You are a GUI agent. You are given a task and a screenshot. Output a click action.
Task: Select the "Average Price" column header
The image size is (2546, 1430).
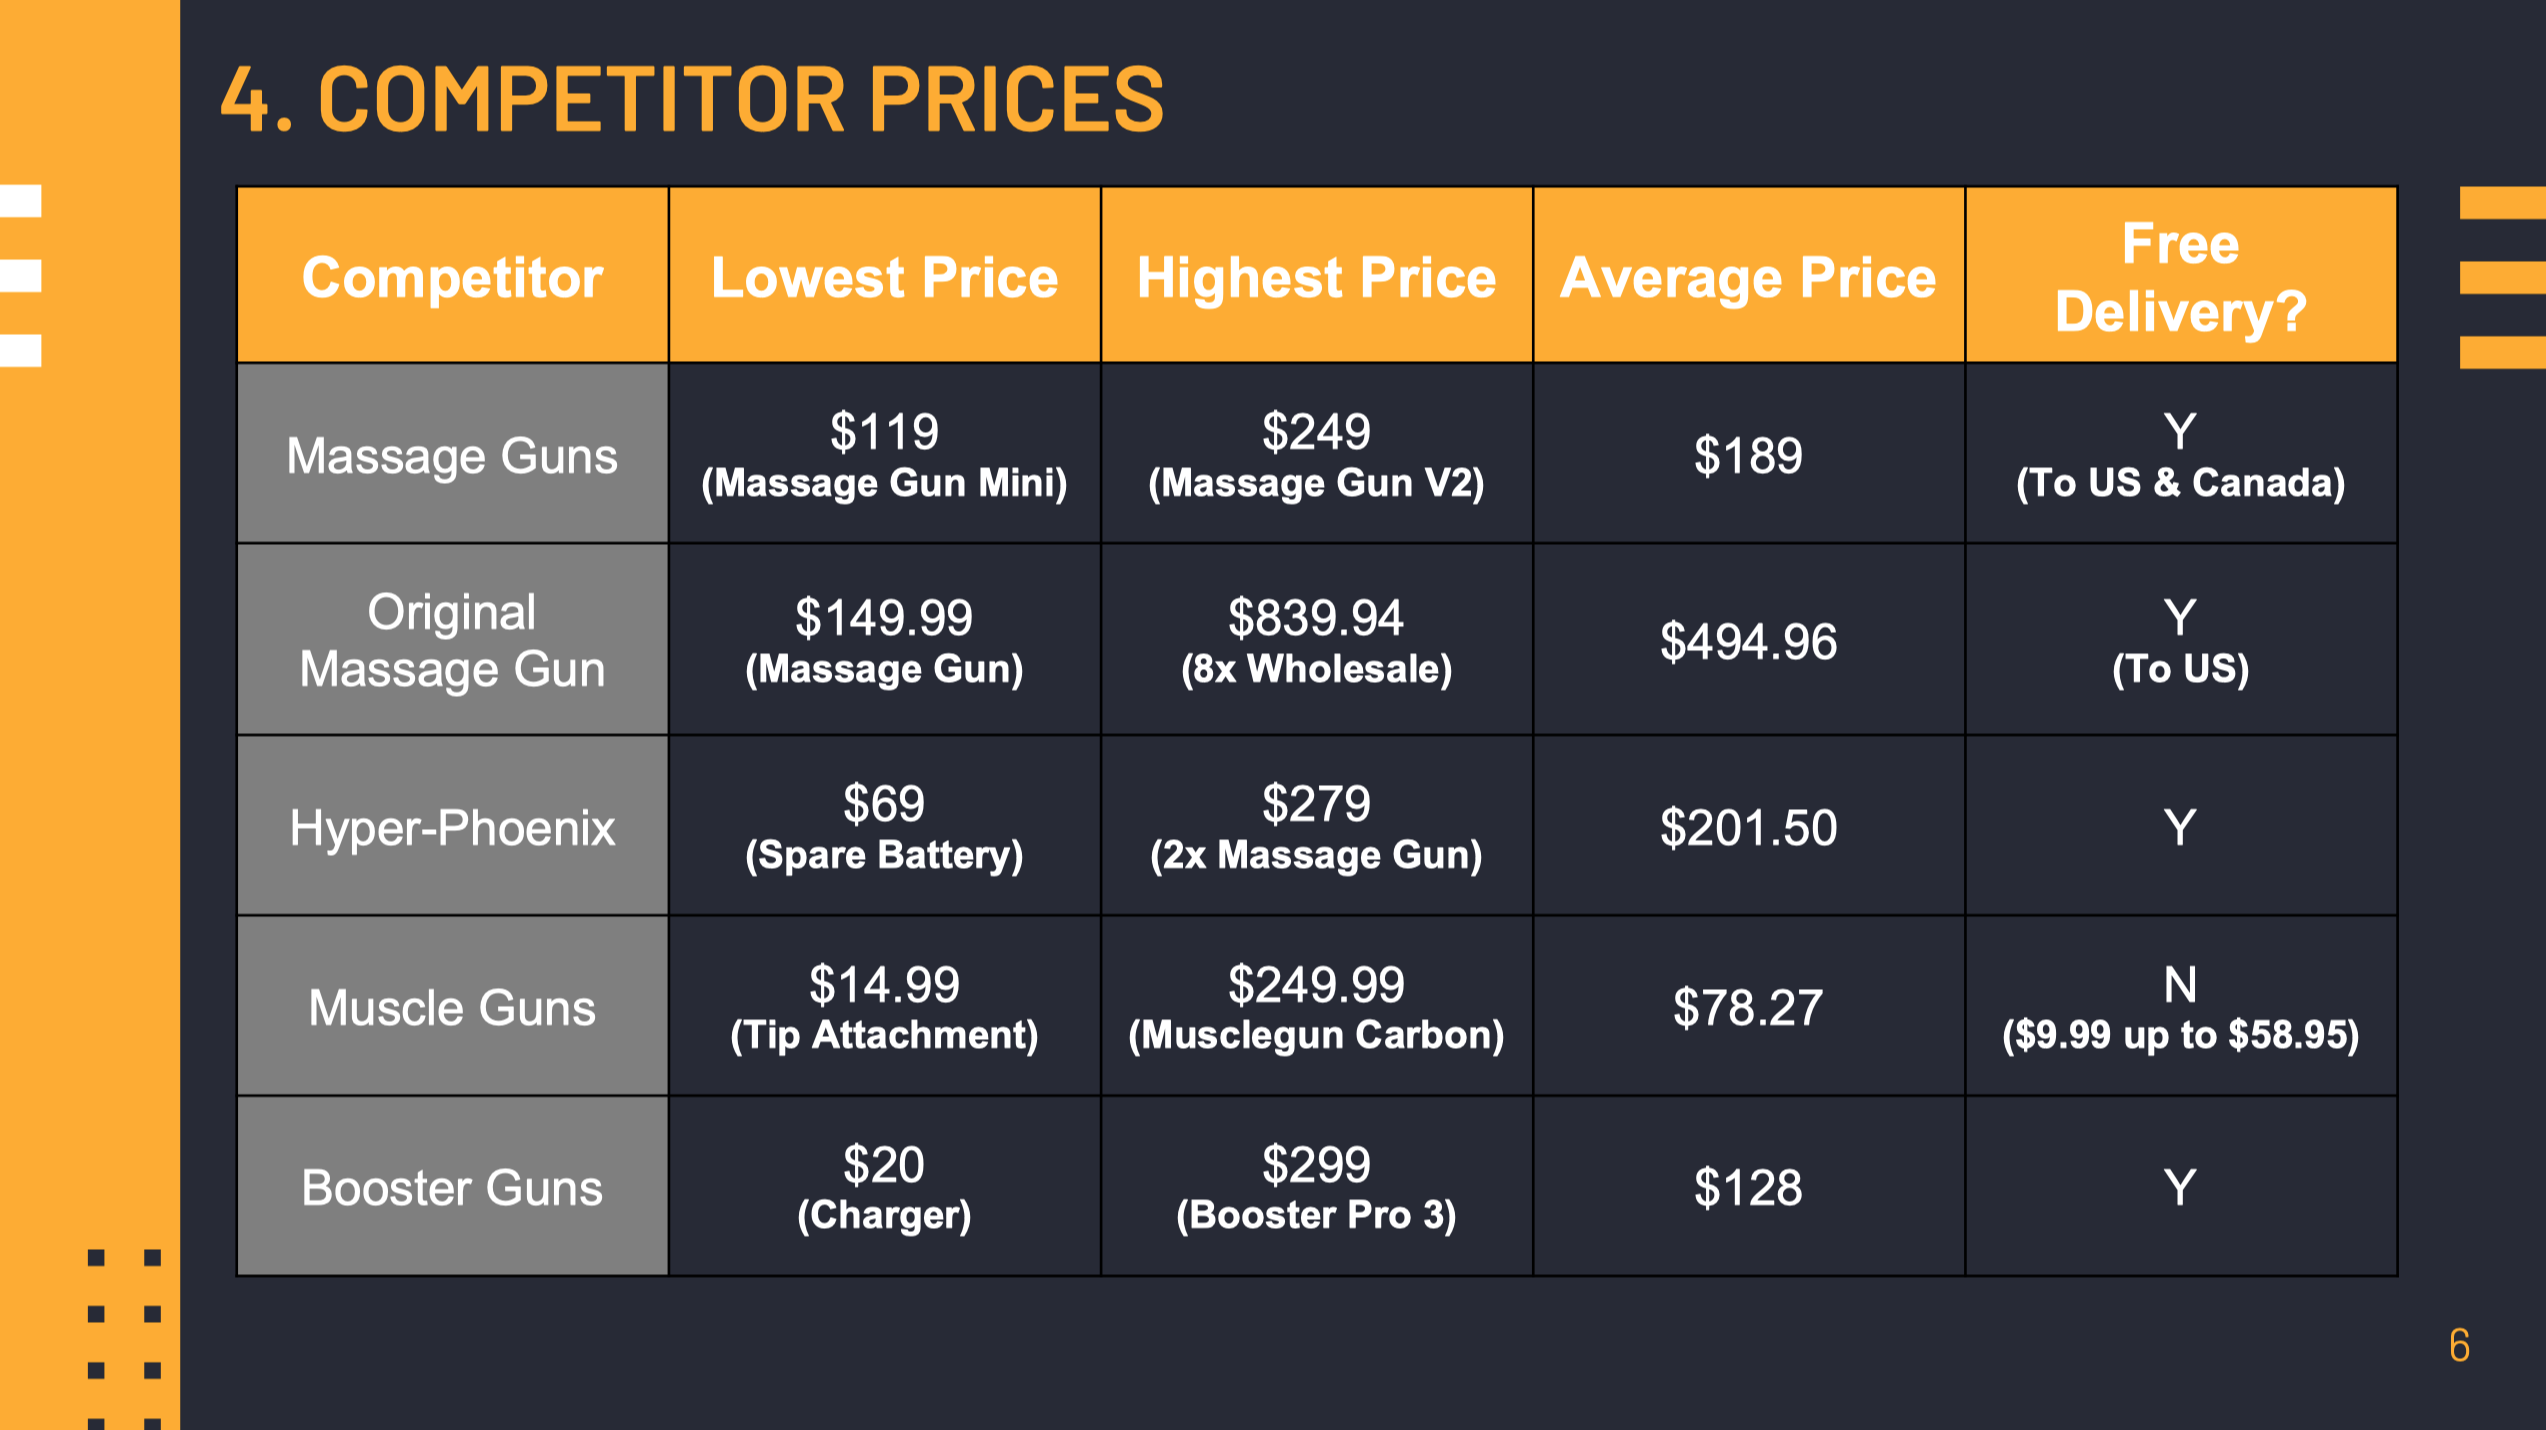coord(1748,275)
